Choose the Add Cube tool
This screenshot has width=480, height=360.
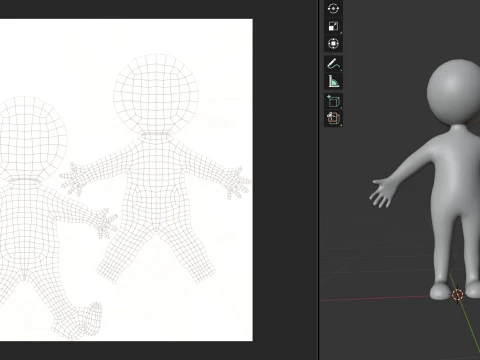tap(333, 101)
